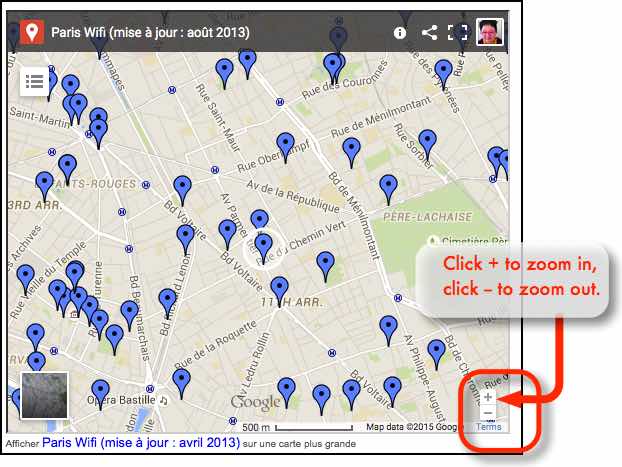The width and height of the screenshot is (622, 467).
Task: Click the music note icon by Opéra Bastille
Action: pos(163,400)
